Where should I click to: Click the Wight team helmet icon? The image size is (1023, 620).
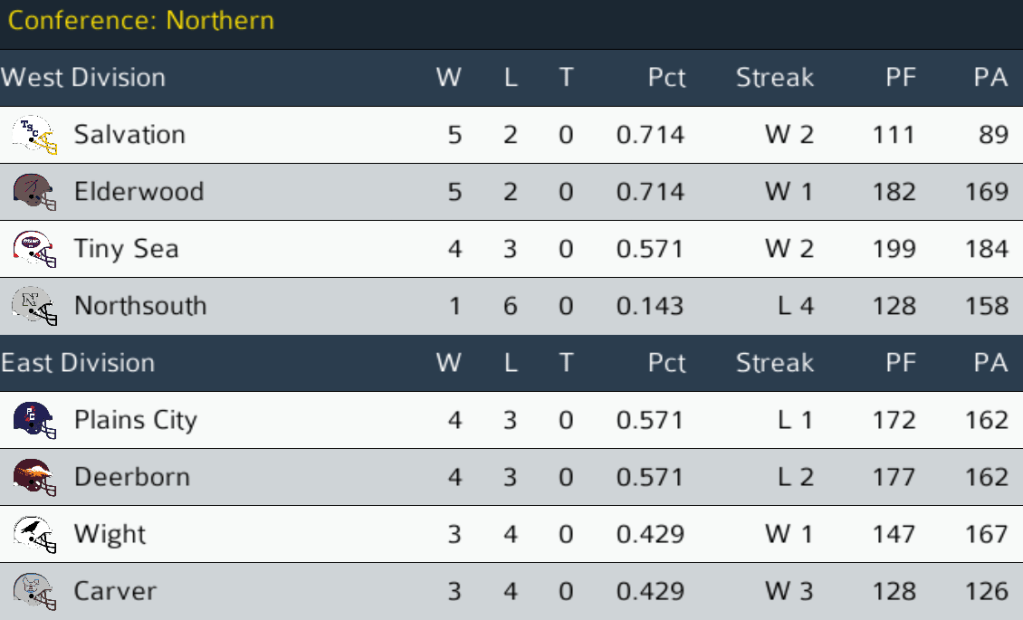tap(34, 534)
